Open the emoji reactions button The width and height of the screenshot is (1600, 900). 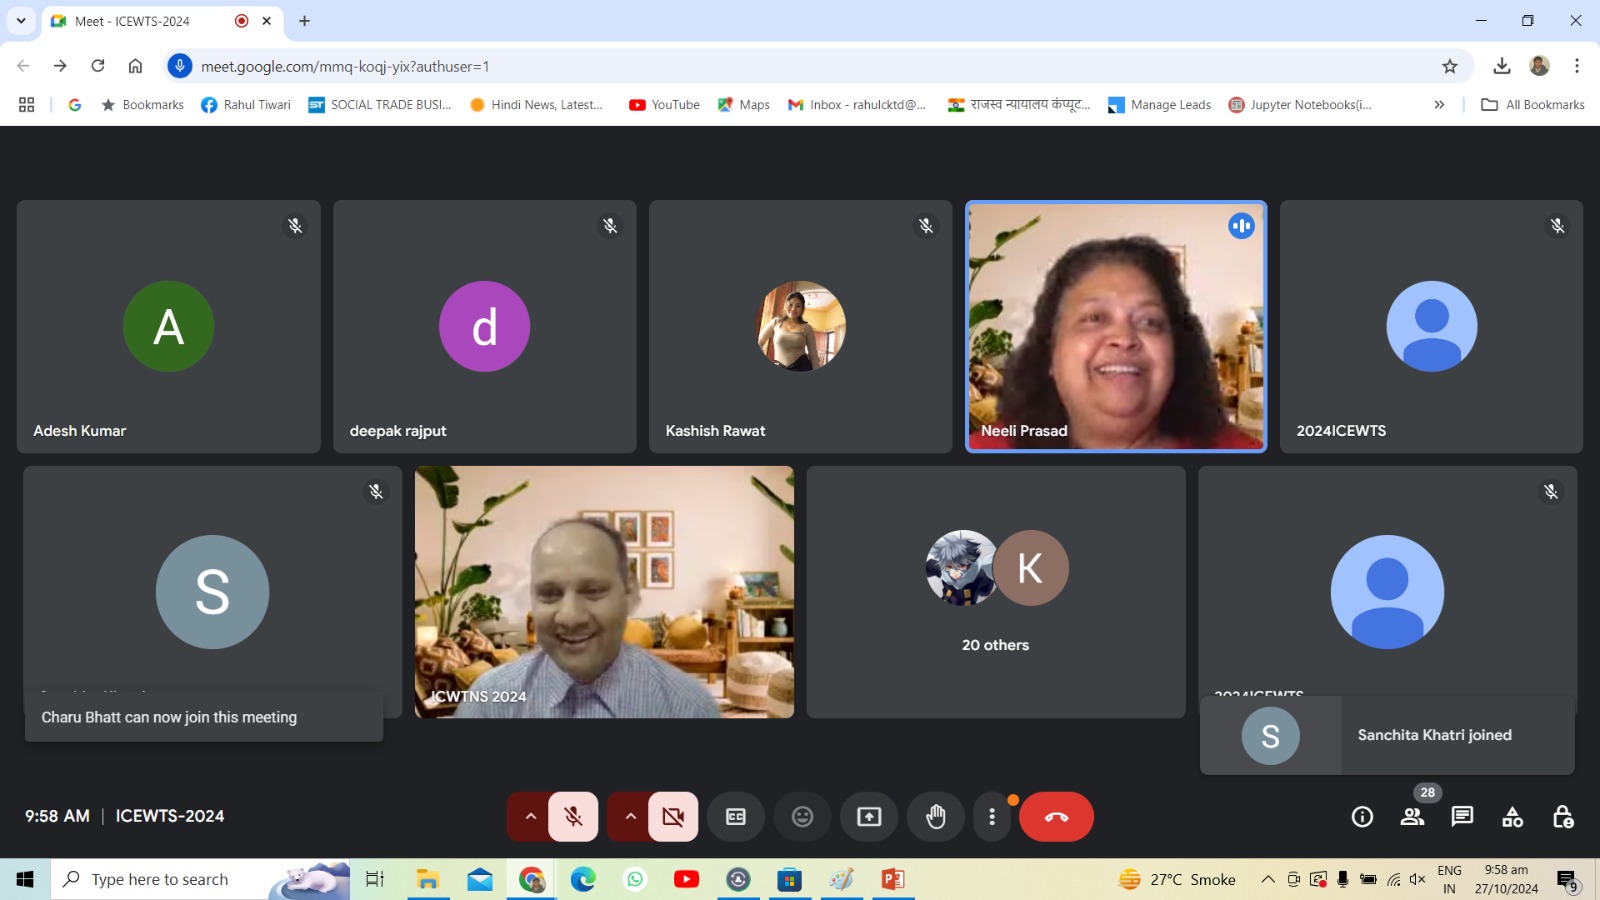point(802,817)
